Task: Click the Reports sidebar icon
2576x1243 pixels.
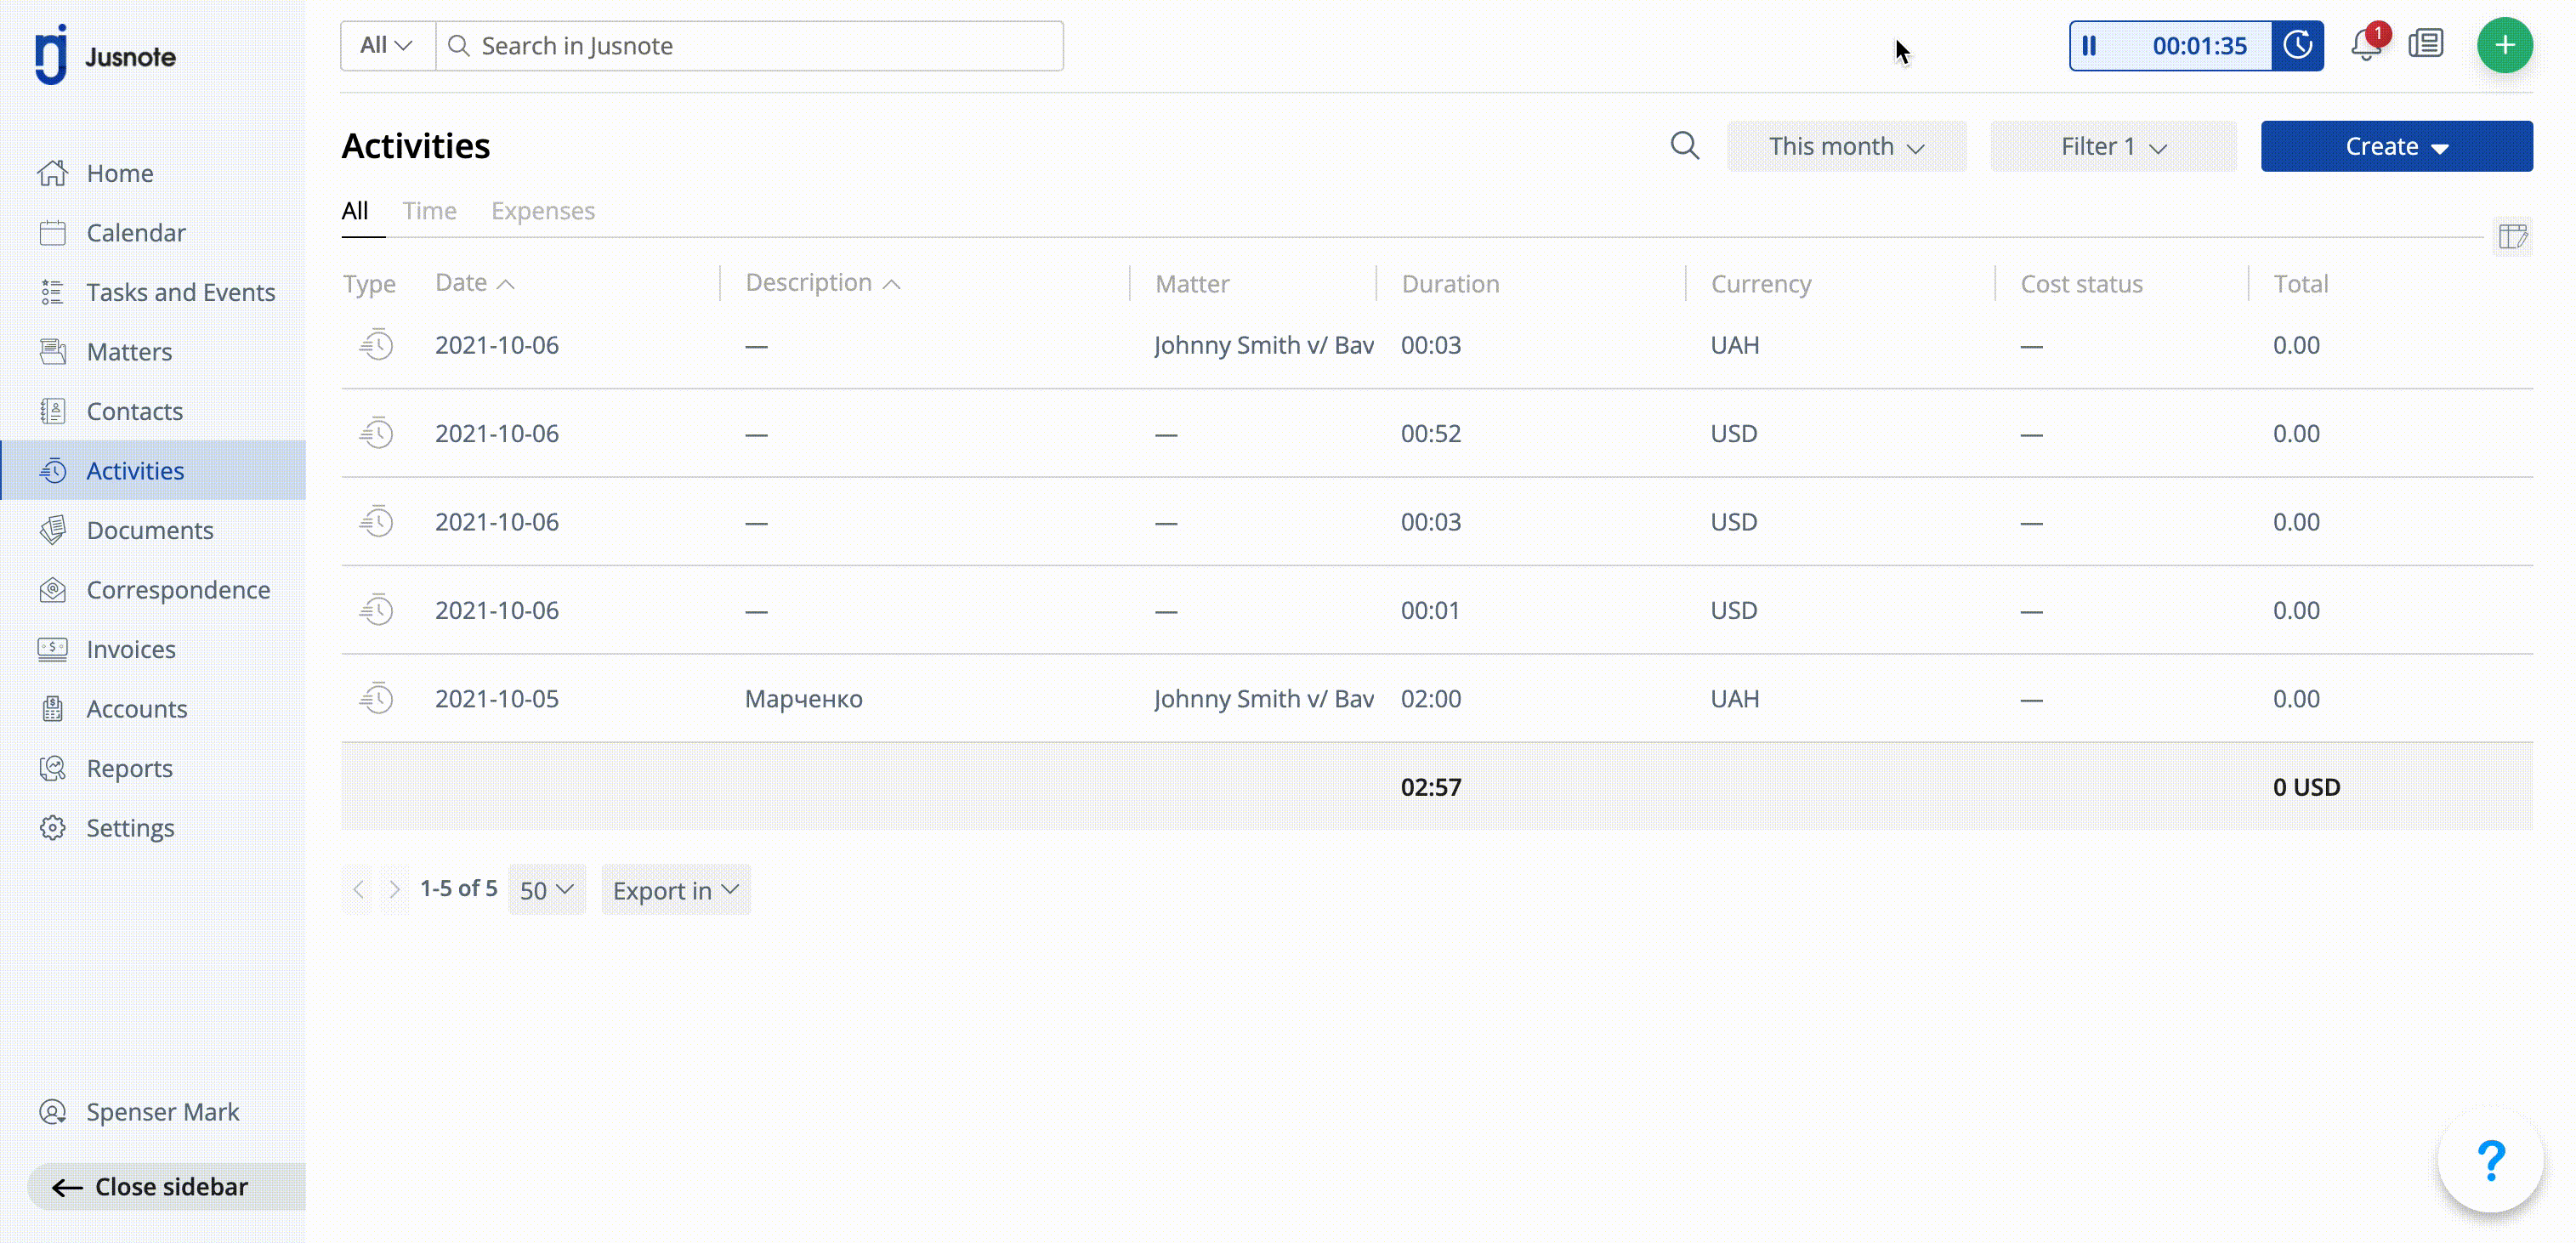Action: coord(53,768)
